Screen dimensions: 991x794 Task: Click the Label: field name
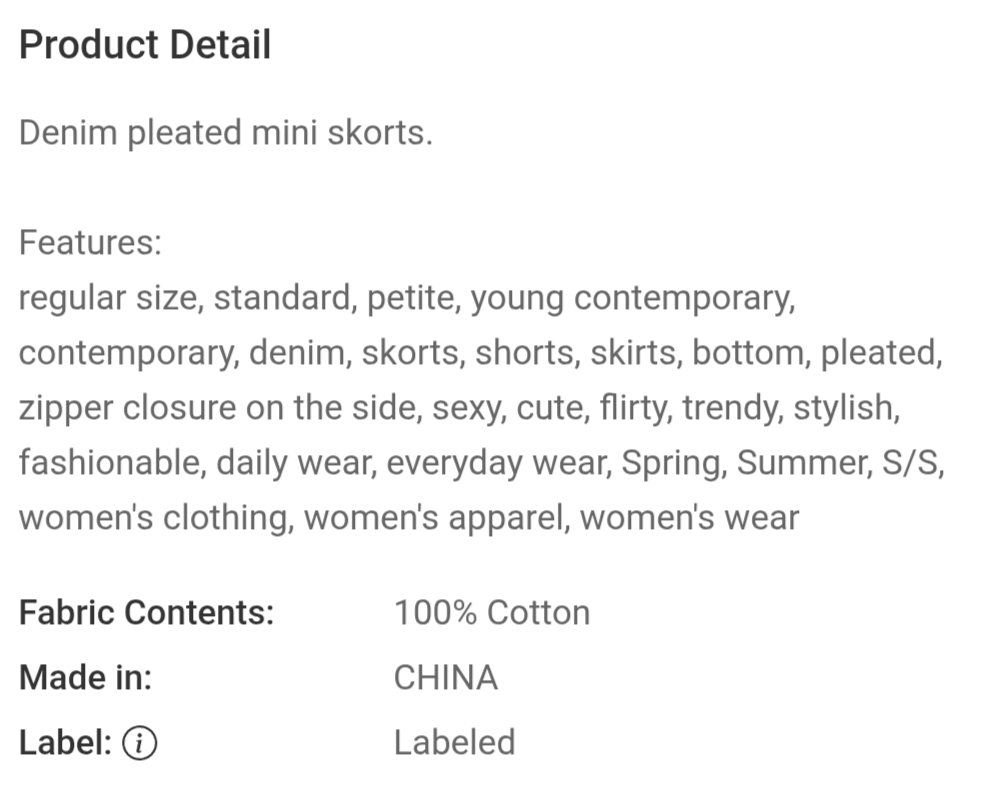pyautogui.click(x=66, y=742)
